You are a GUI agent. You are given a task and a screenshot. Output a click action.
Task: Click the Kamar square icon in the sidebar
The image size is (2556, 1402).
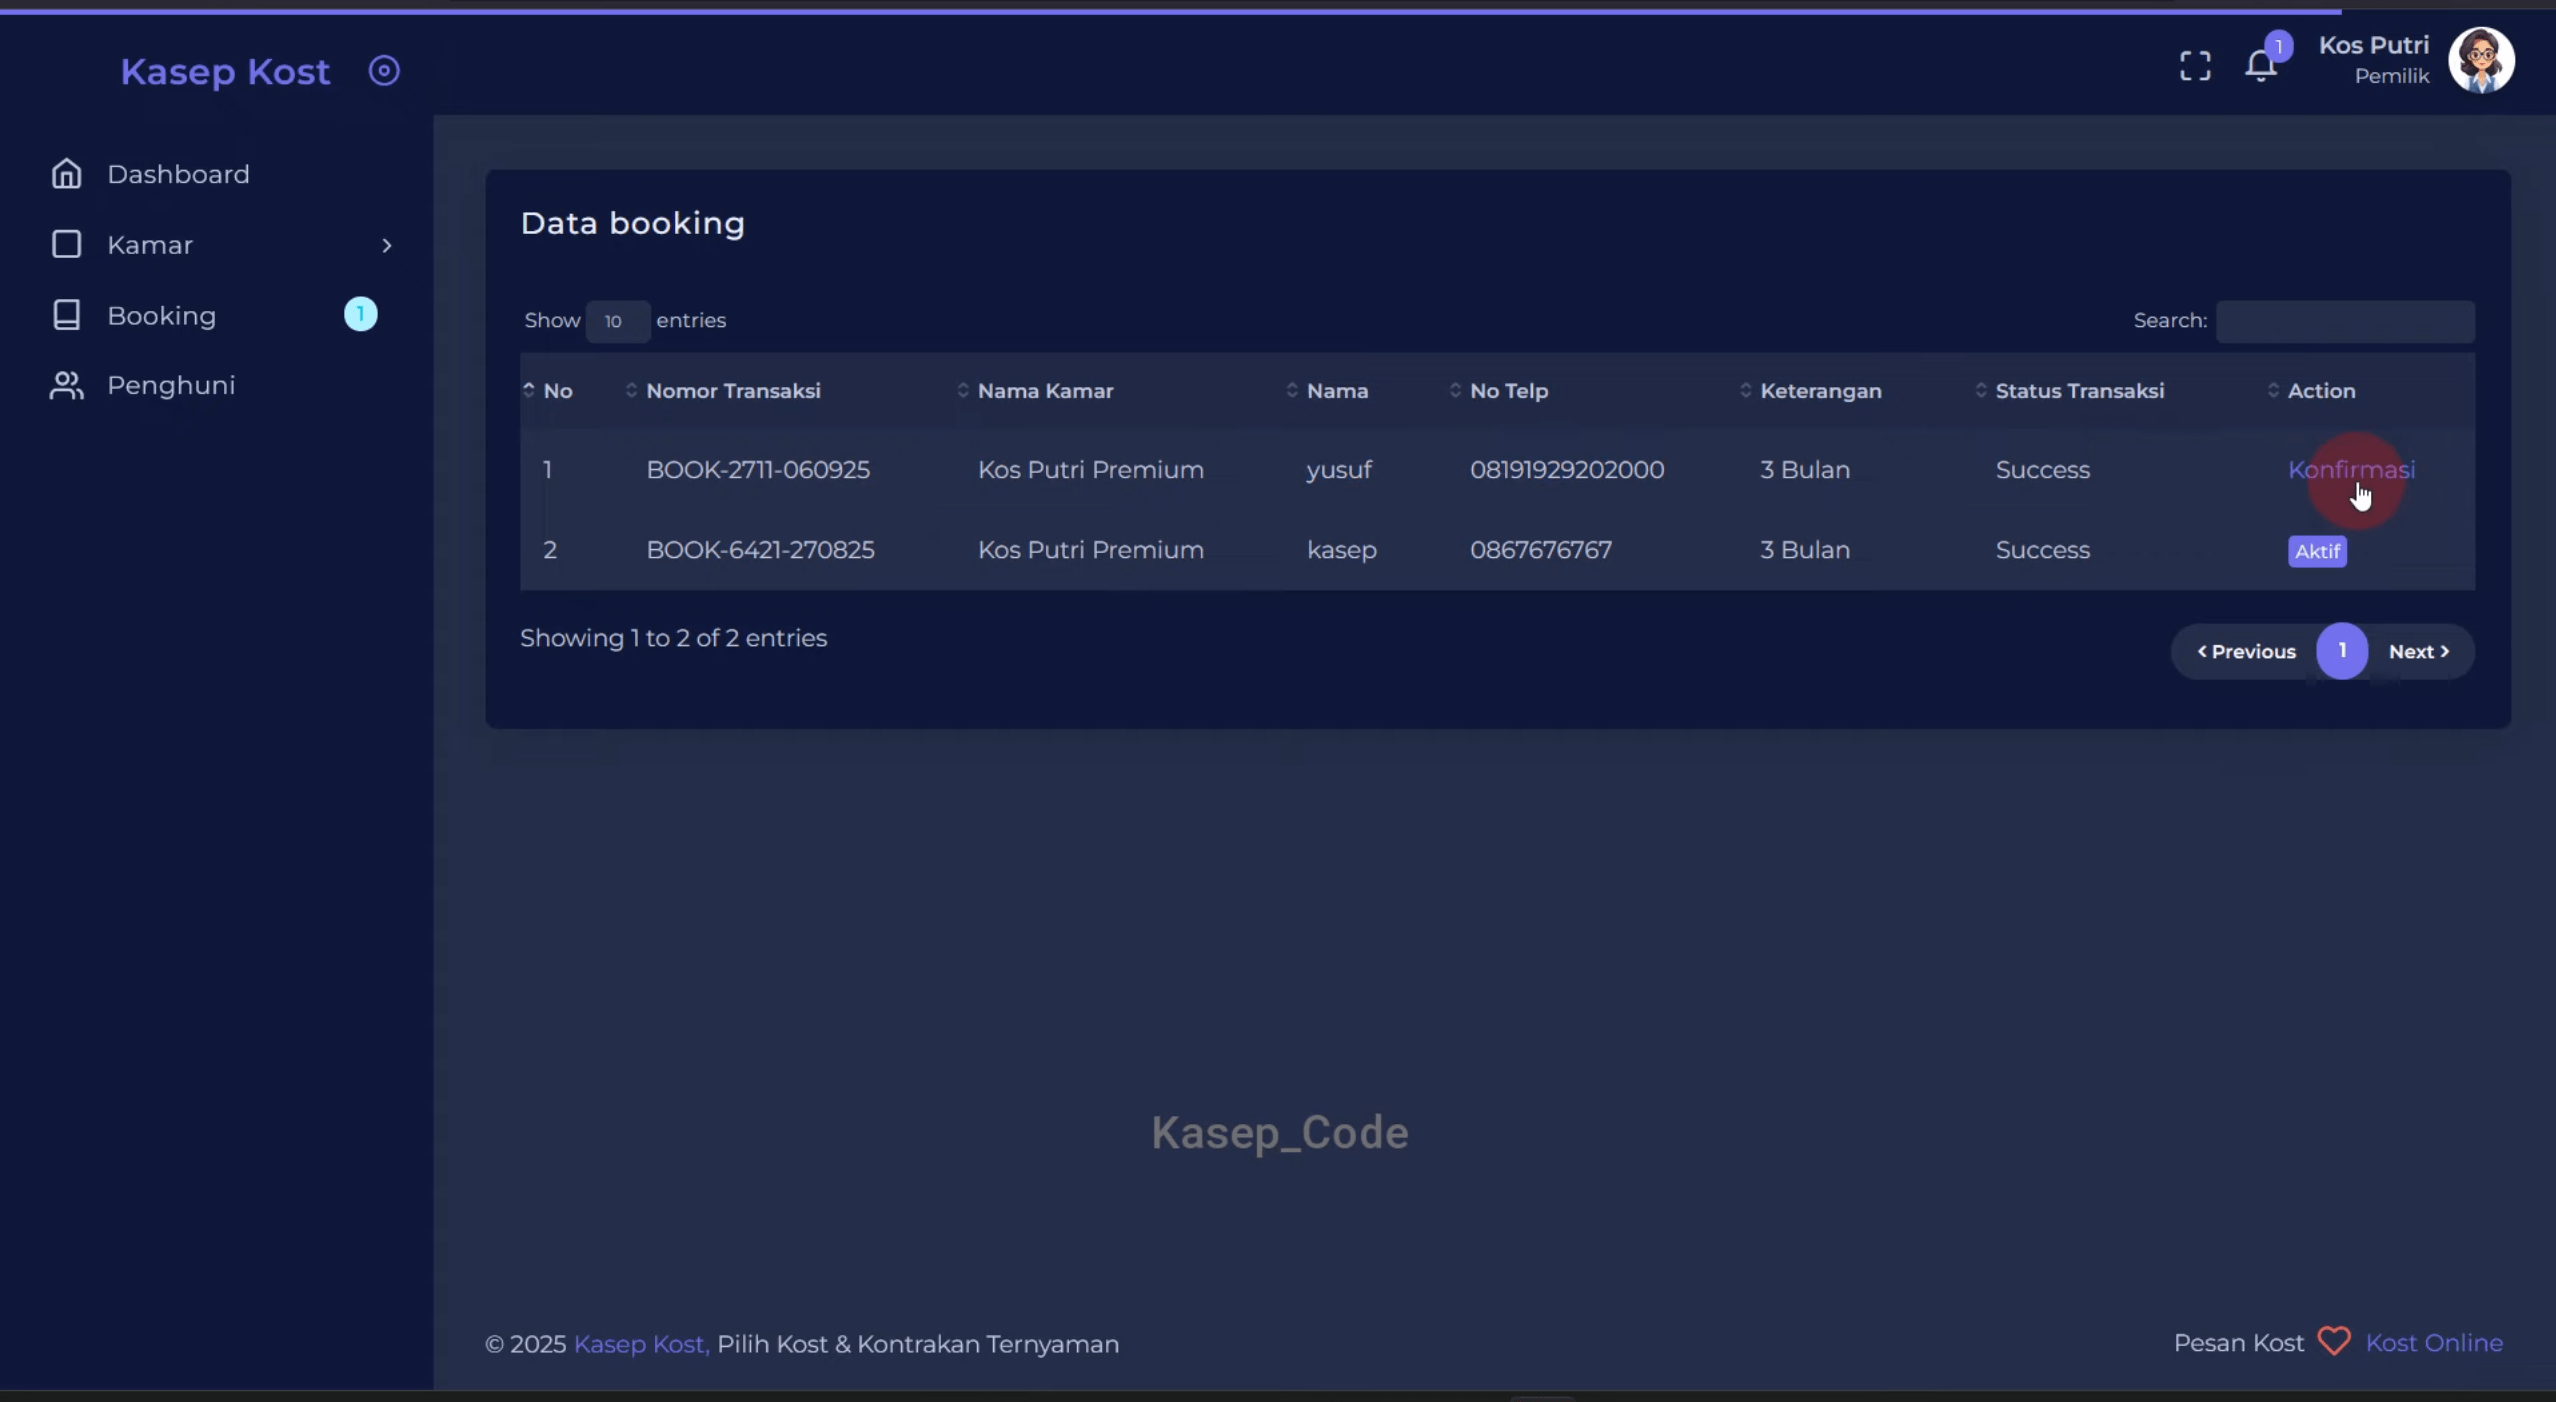(66, 245)
